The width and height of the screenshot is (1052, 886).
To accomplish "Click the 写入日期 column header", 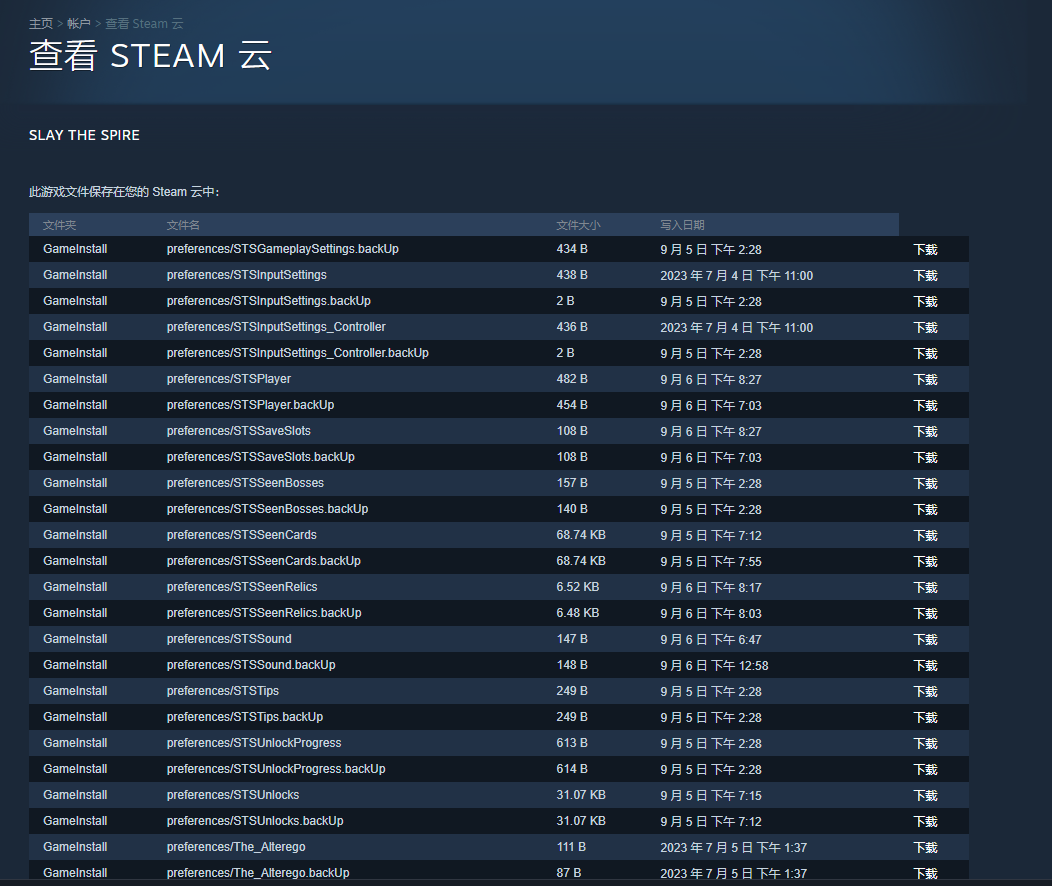I will tap(682, 225).
